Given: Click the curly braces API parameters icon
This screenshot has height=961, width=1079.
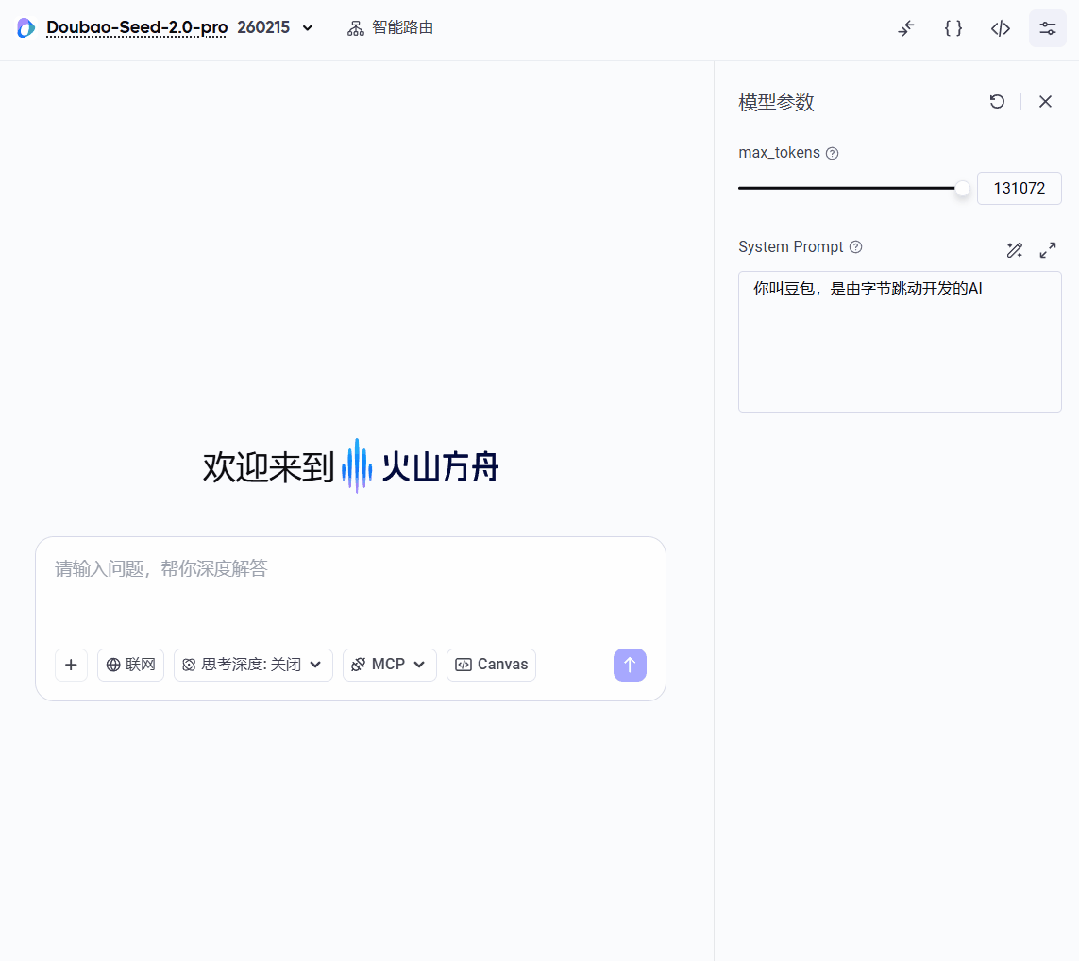Looking at the screenshot, I should (953, 28).
